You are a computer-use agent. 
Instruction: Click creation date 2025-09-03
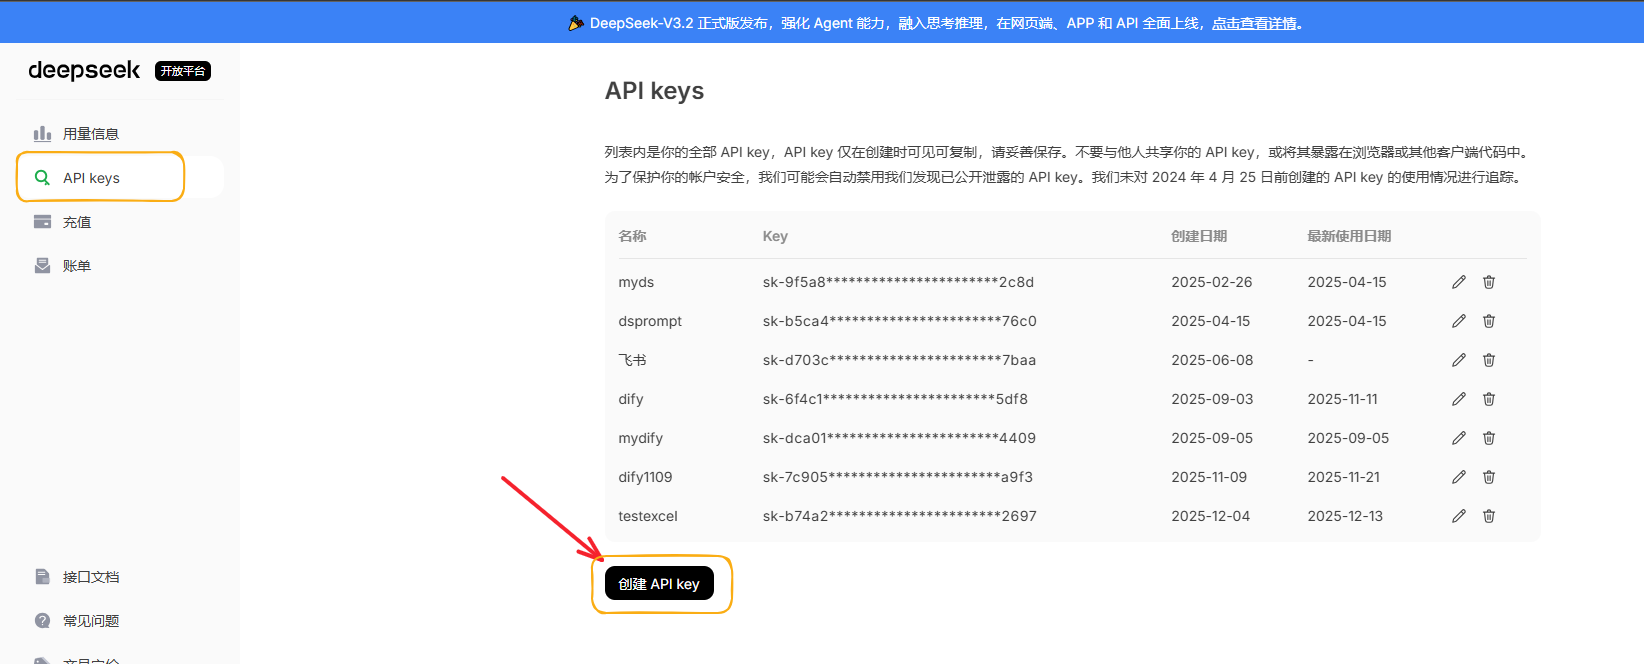pos(1212,399)
